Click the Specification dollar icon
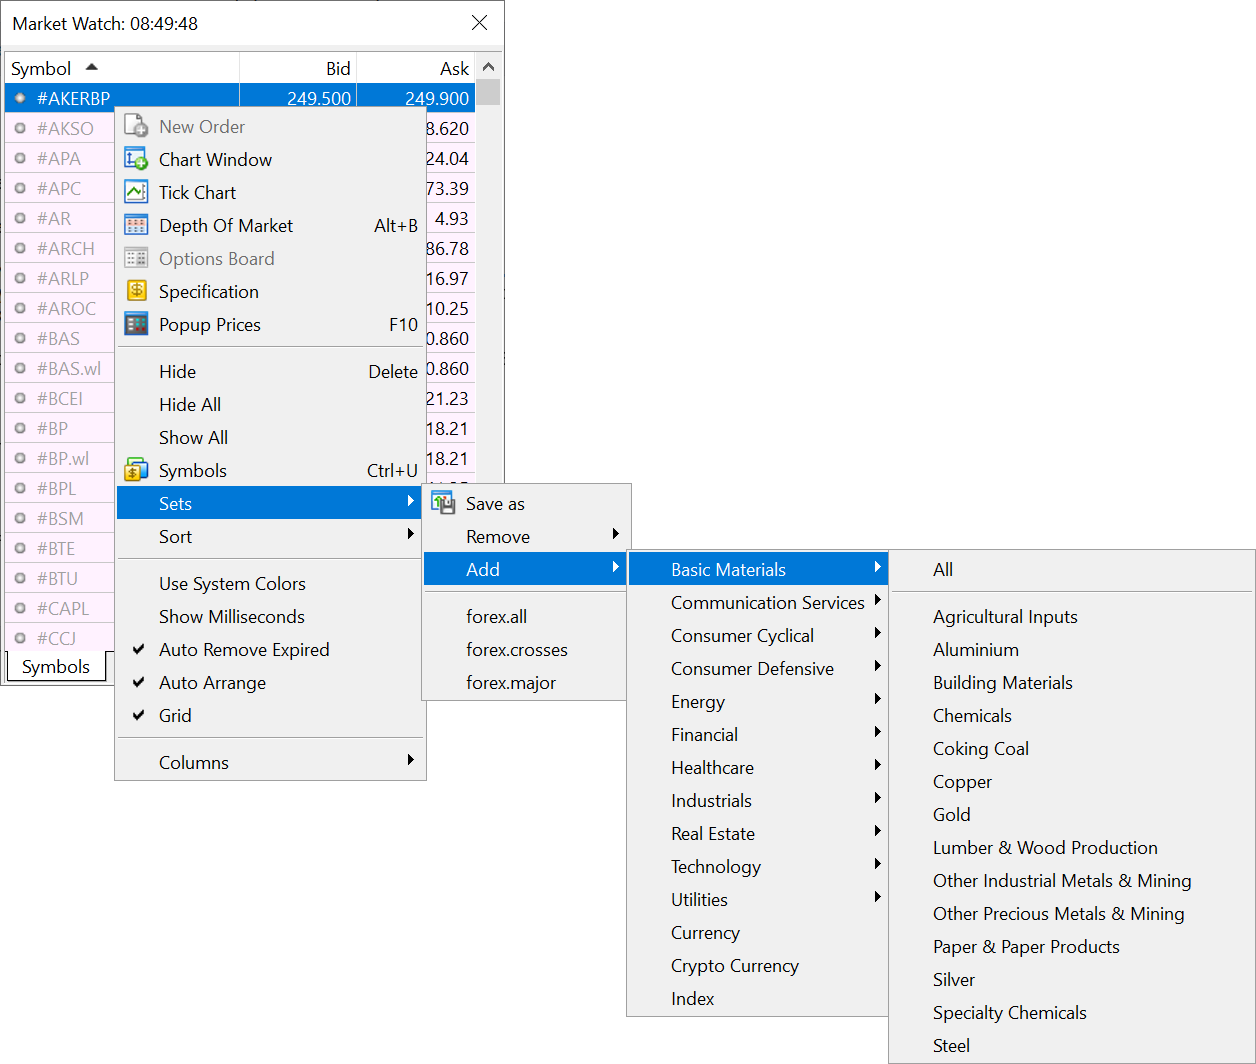The width and height of the screenshot is (1256, 1064). (136, 291)
